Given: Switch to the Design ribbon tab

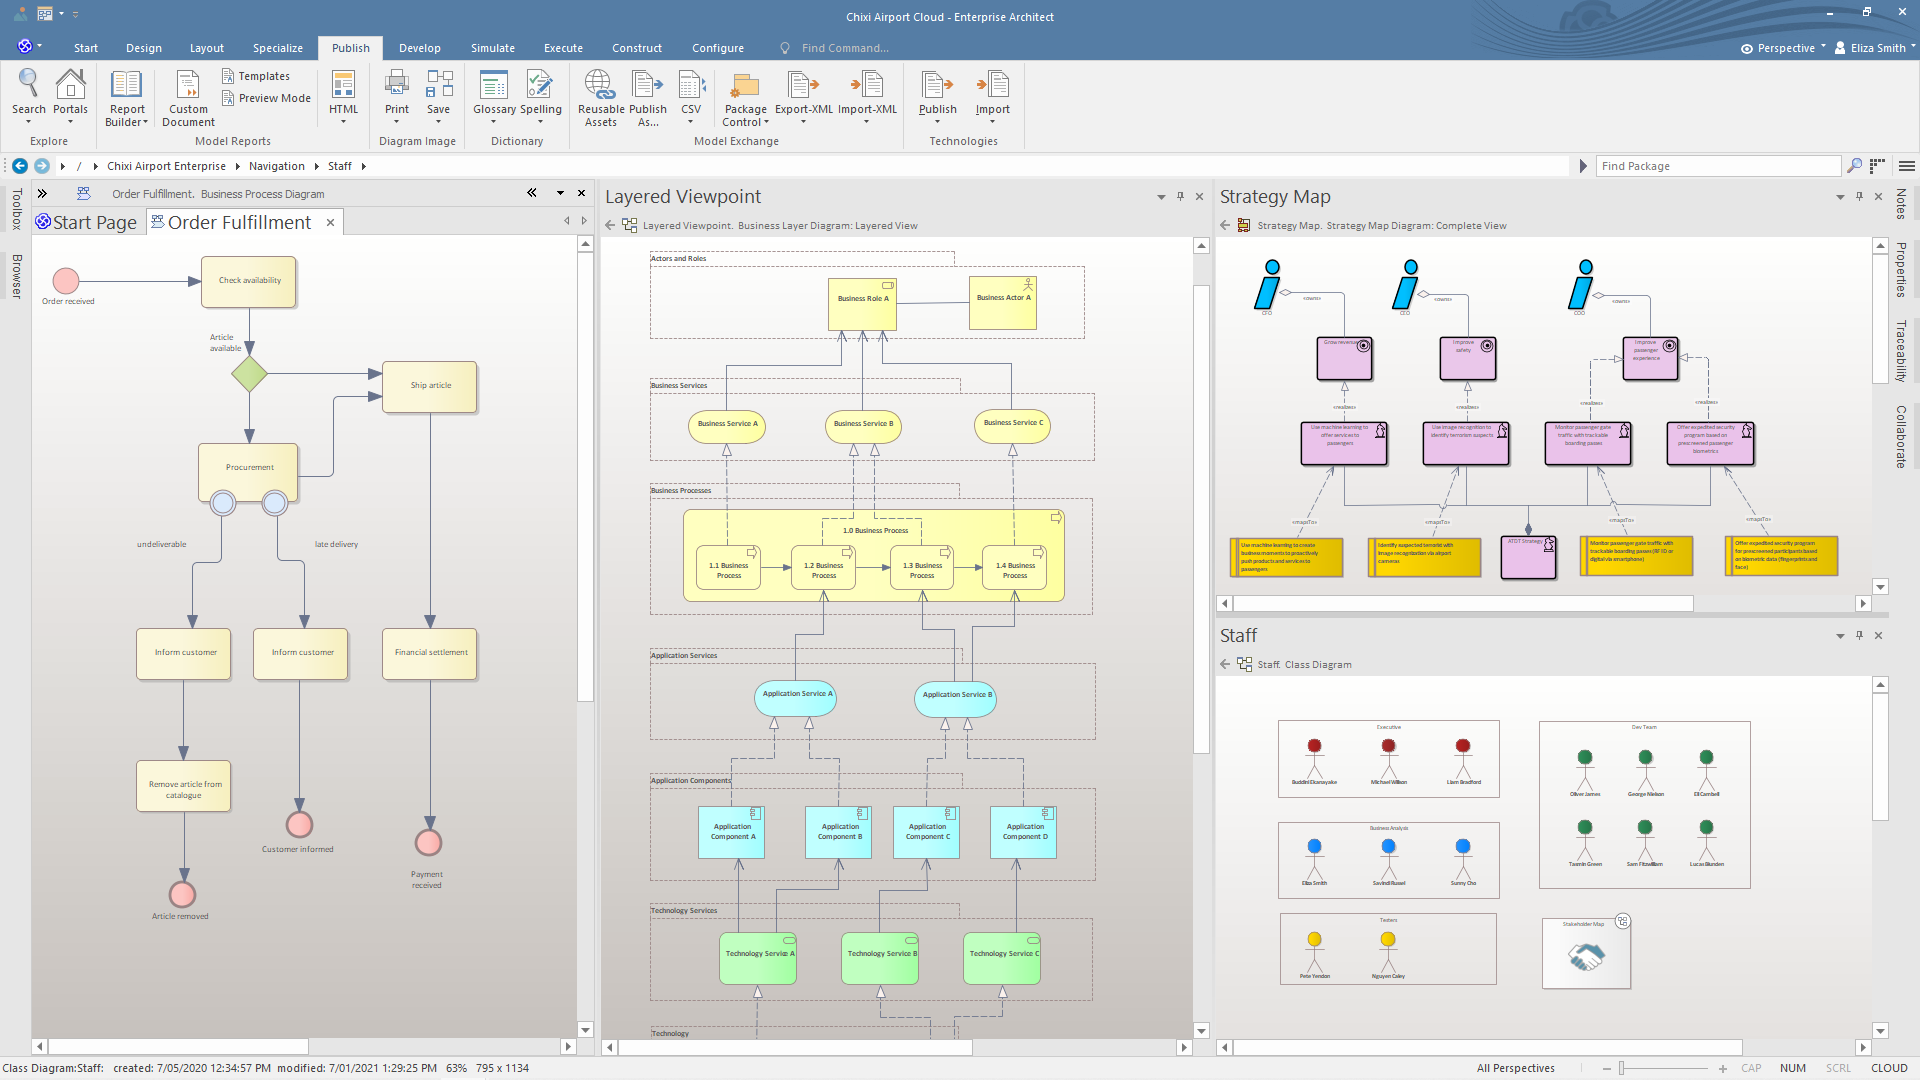Looking at the screenshot, I should coord(143,48).
